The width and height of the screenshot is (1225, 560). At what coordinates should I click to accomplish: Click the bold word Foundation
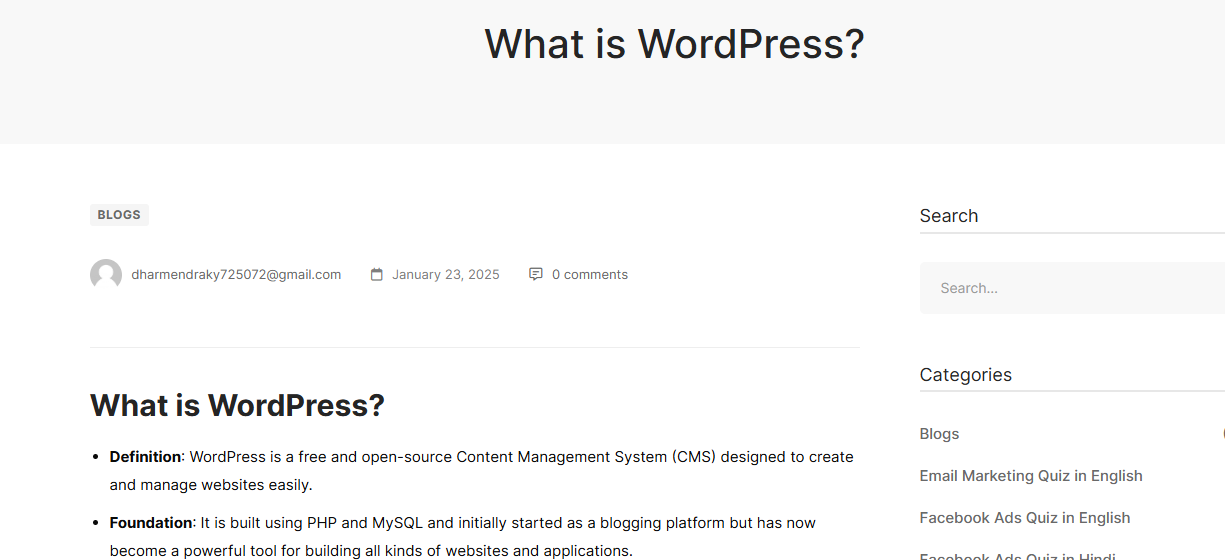pos(151,523)
